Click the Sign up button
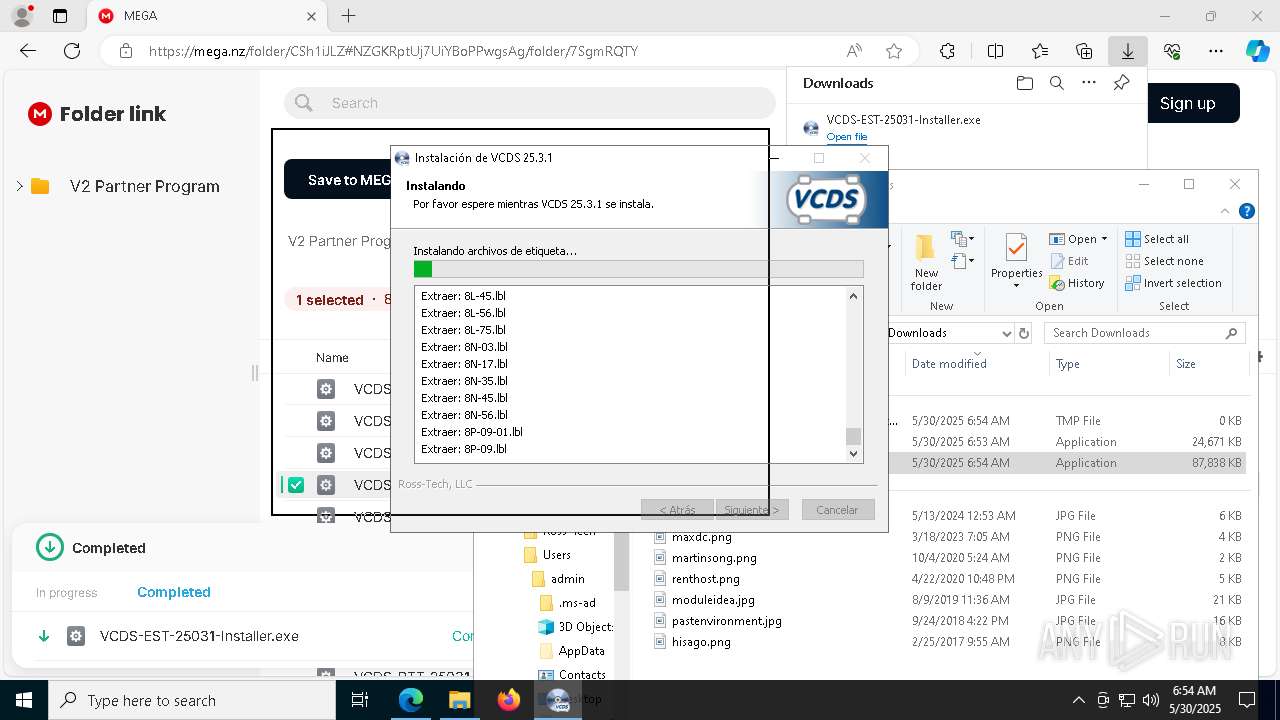The width and height of the screenshot is (1280, 720). click(1187, 103)
